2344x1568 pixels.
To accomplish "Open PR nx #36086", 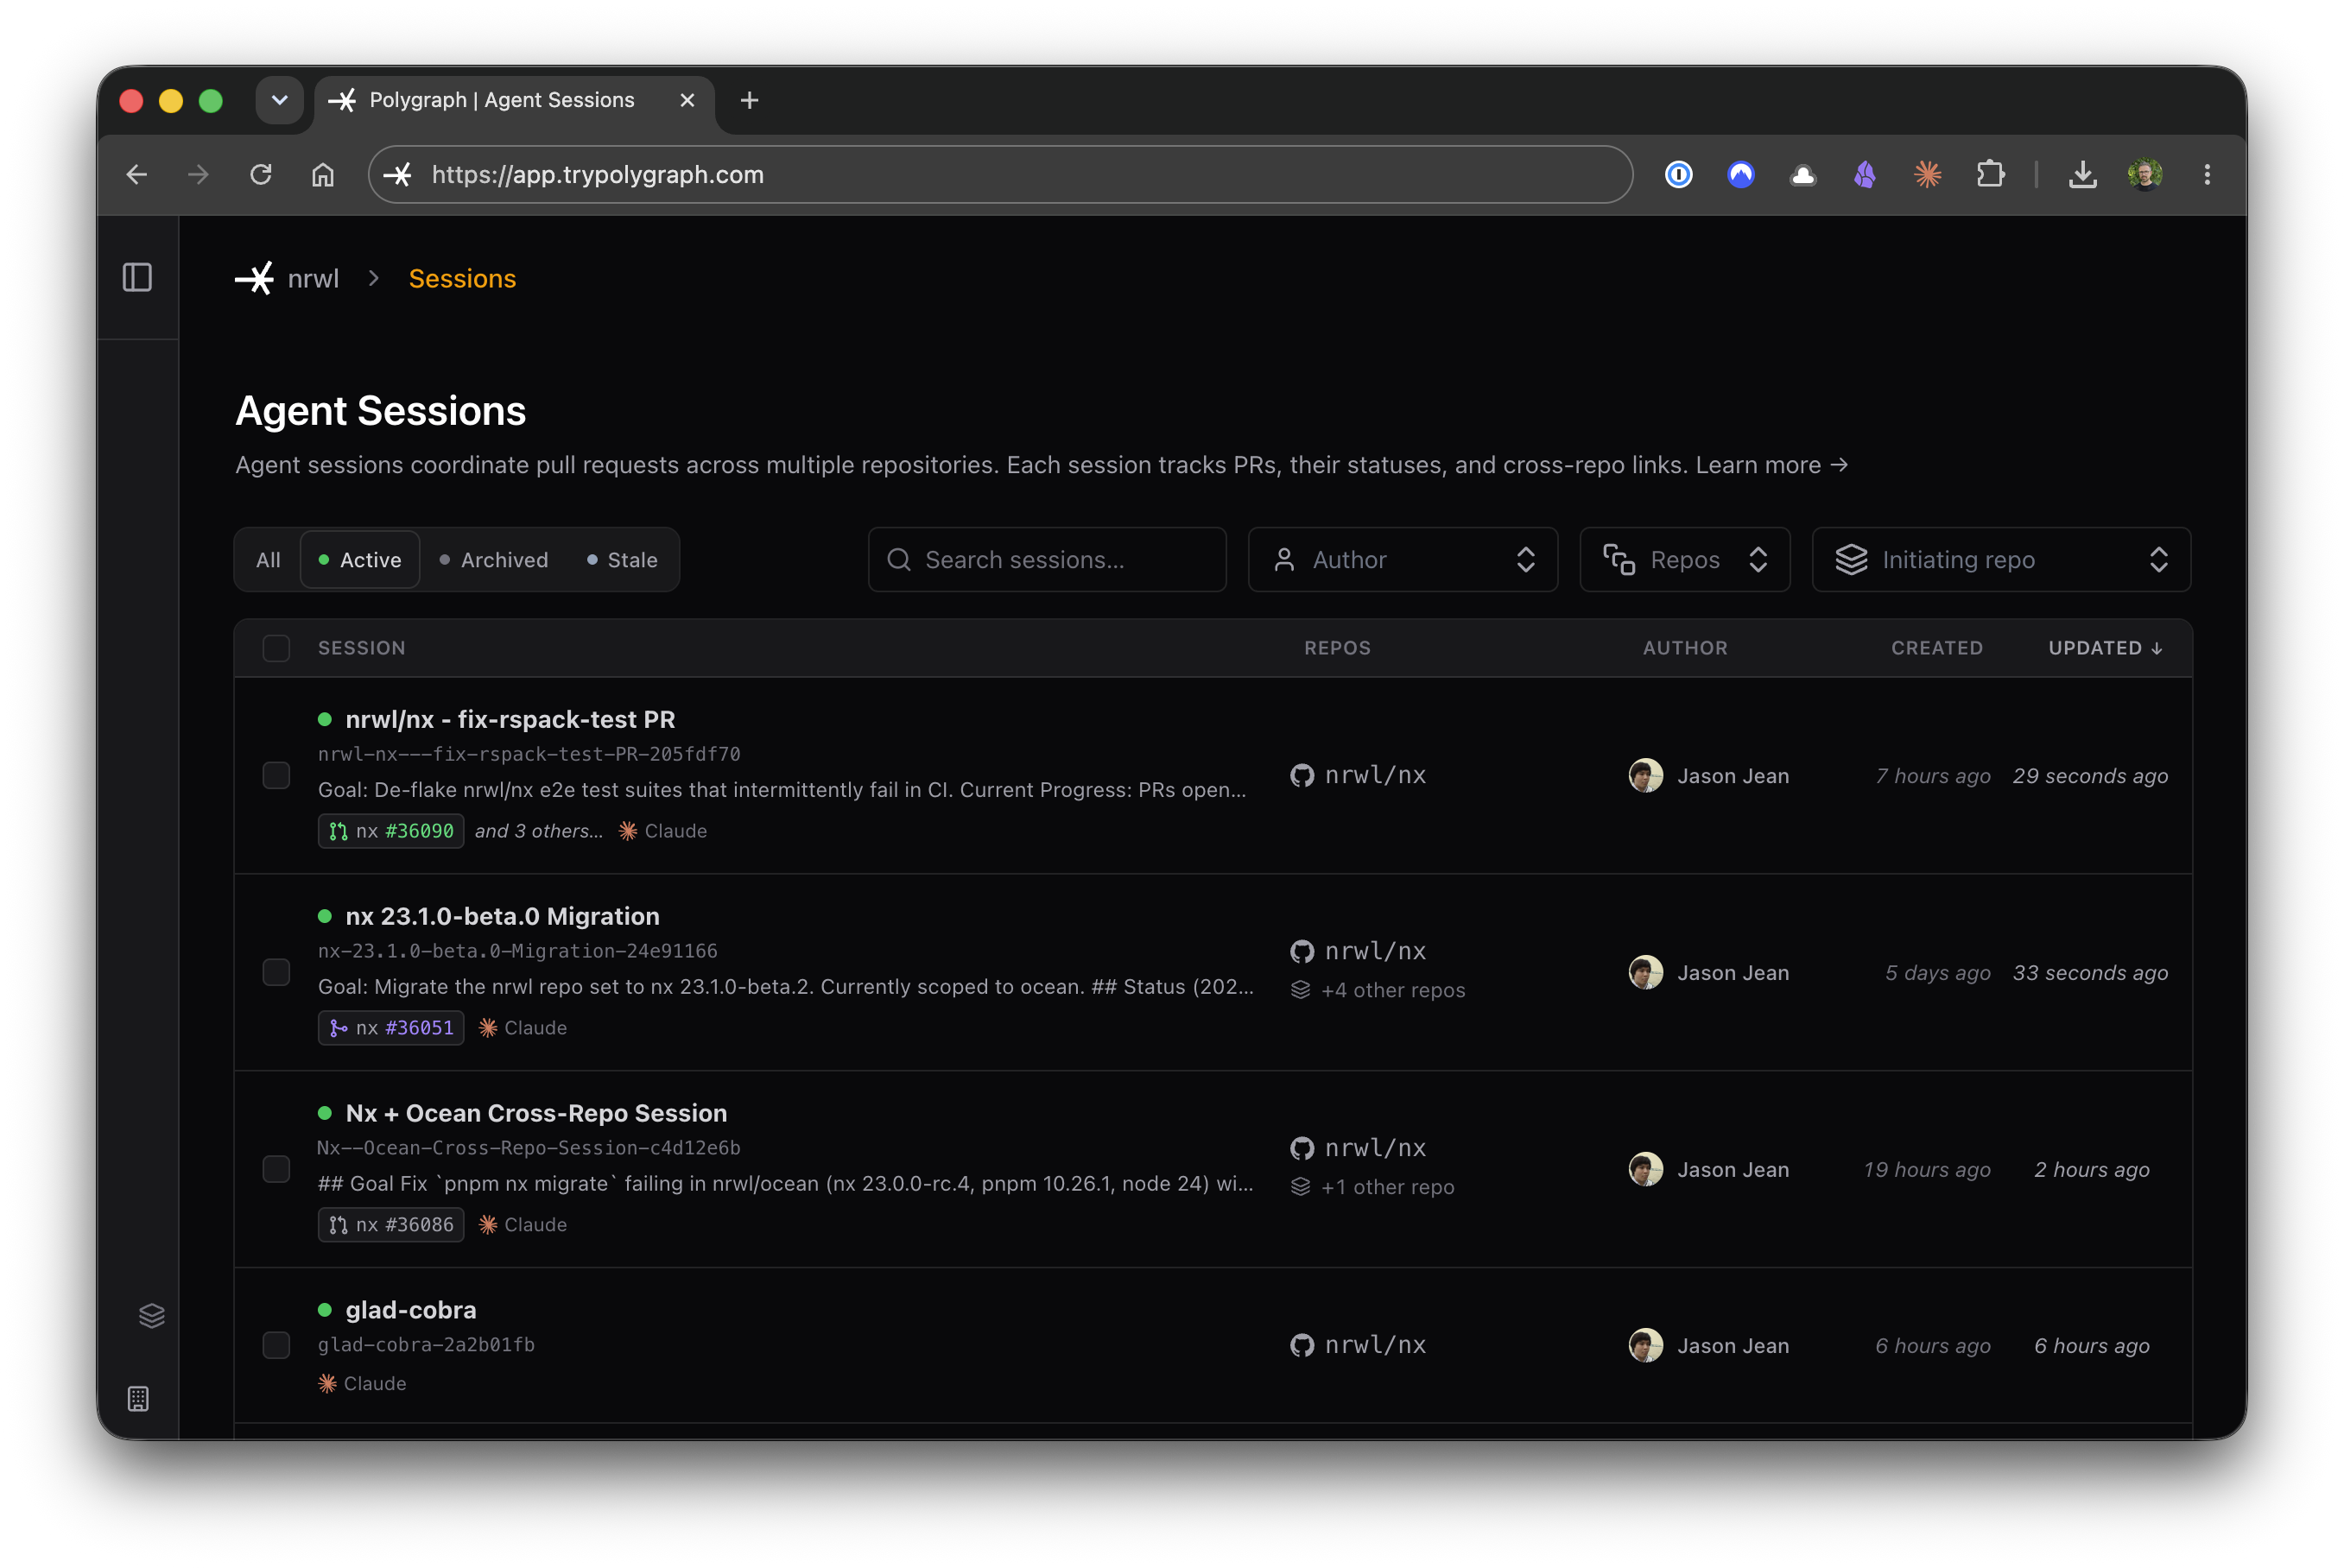I will pos(391,1225).
